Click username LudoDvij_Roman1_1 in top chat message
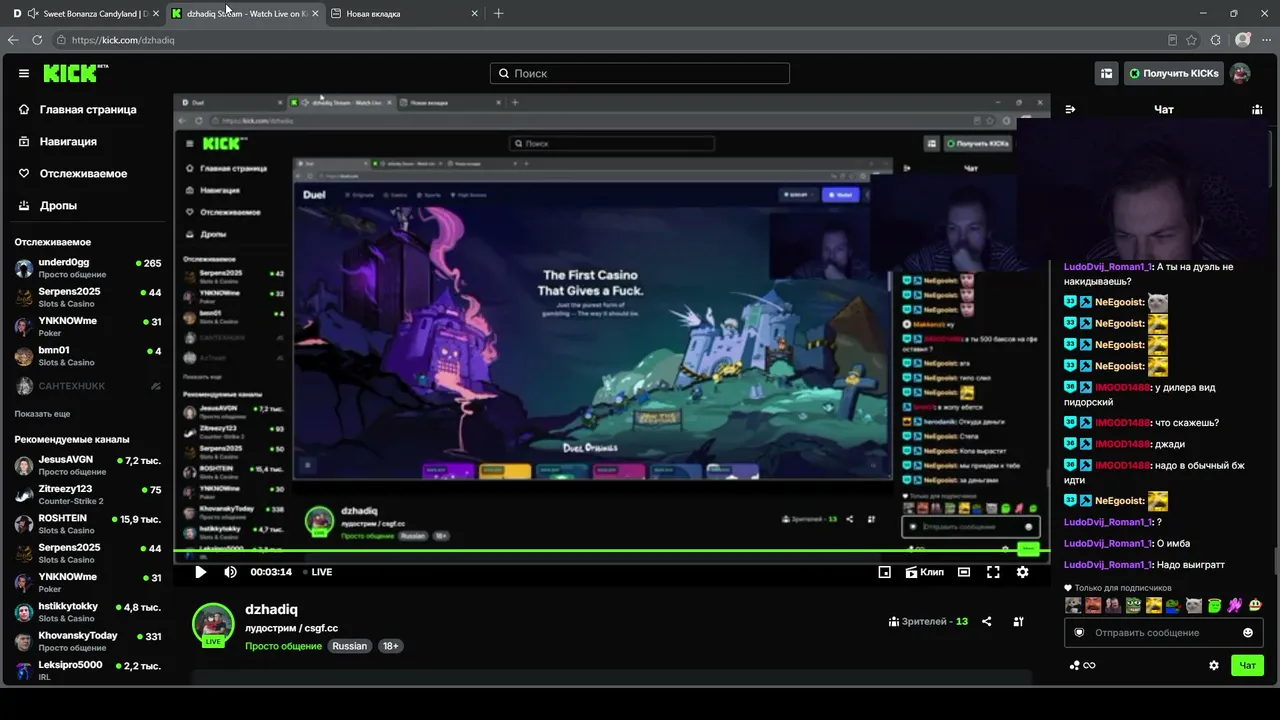This screenshot has height=720, width=1280. [x=1108, y=267]
